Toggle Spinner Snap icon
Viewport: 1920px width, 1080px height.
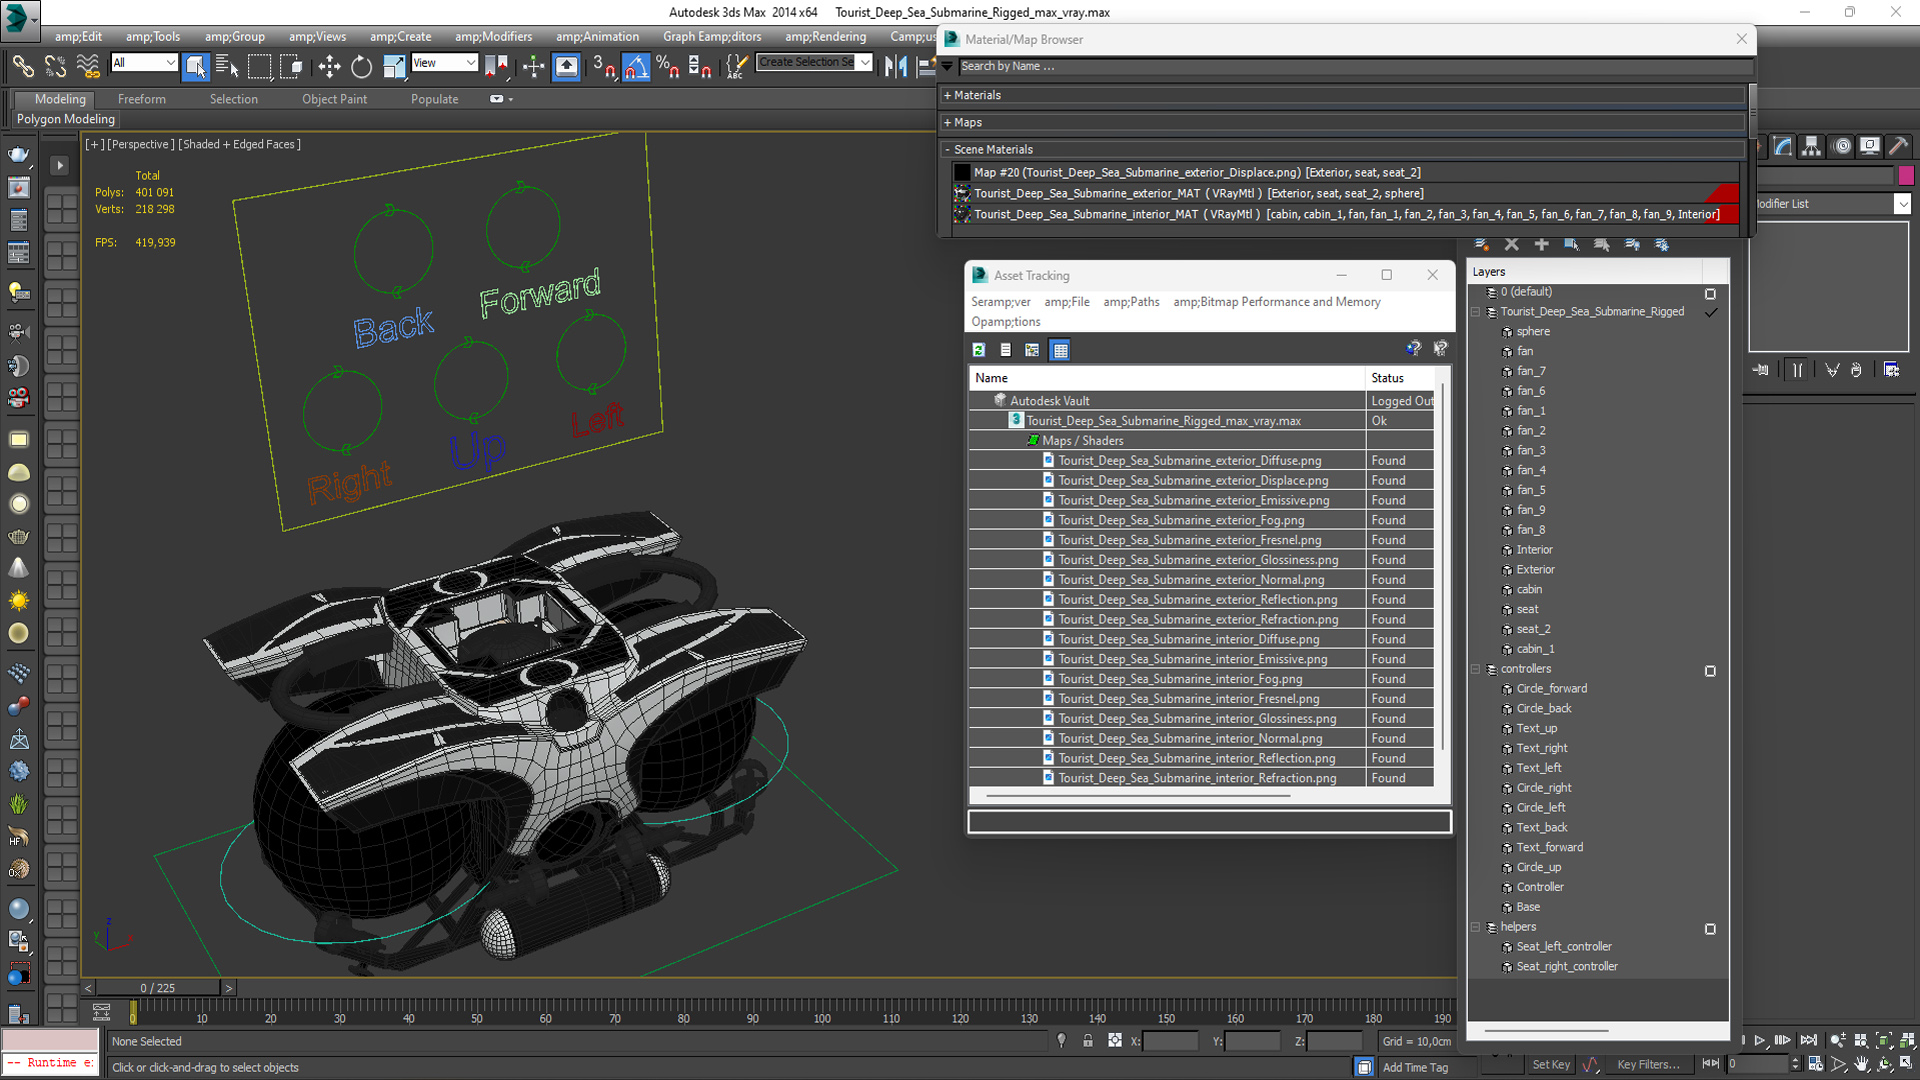pos(699,66)
